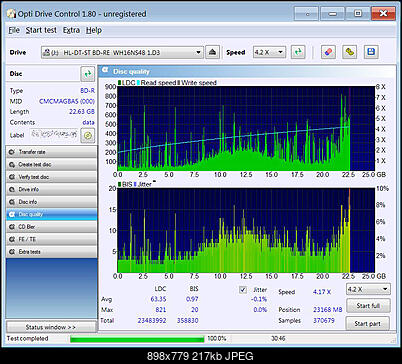The image size is (402, 364).
Task: Click the eraser icon in the toolbar
Action: tap(328, 52)
